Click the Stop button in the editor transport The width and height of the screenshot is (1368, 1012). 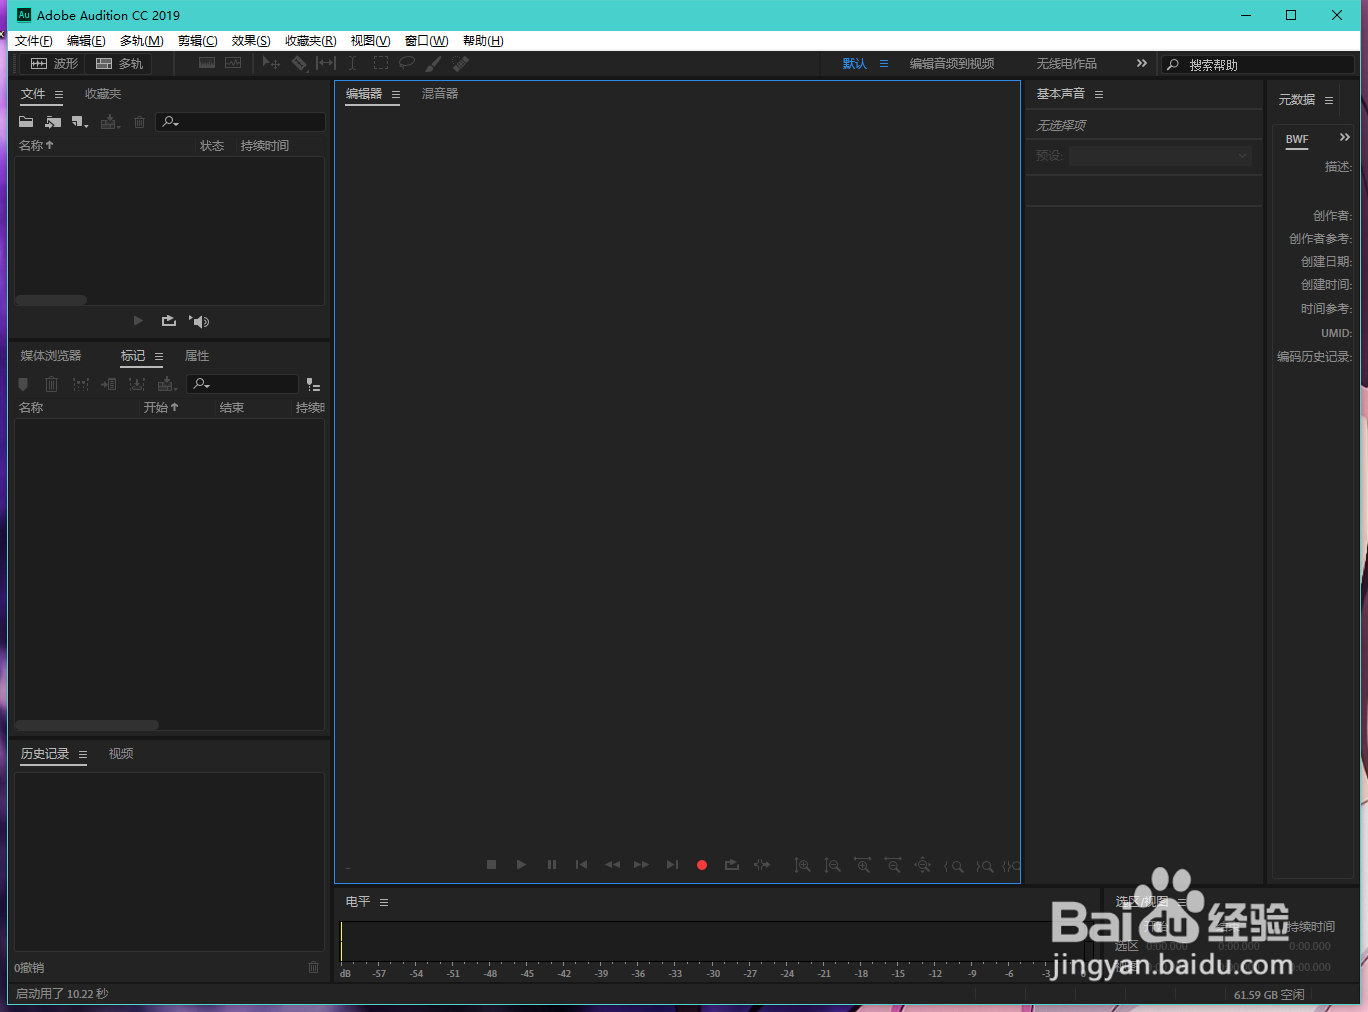tap(491, 865)
